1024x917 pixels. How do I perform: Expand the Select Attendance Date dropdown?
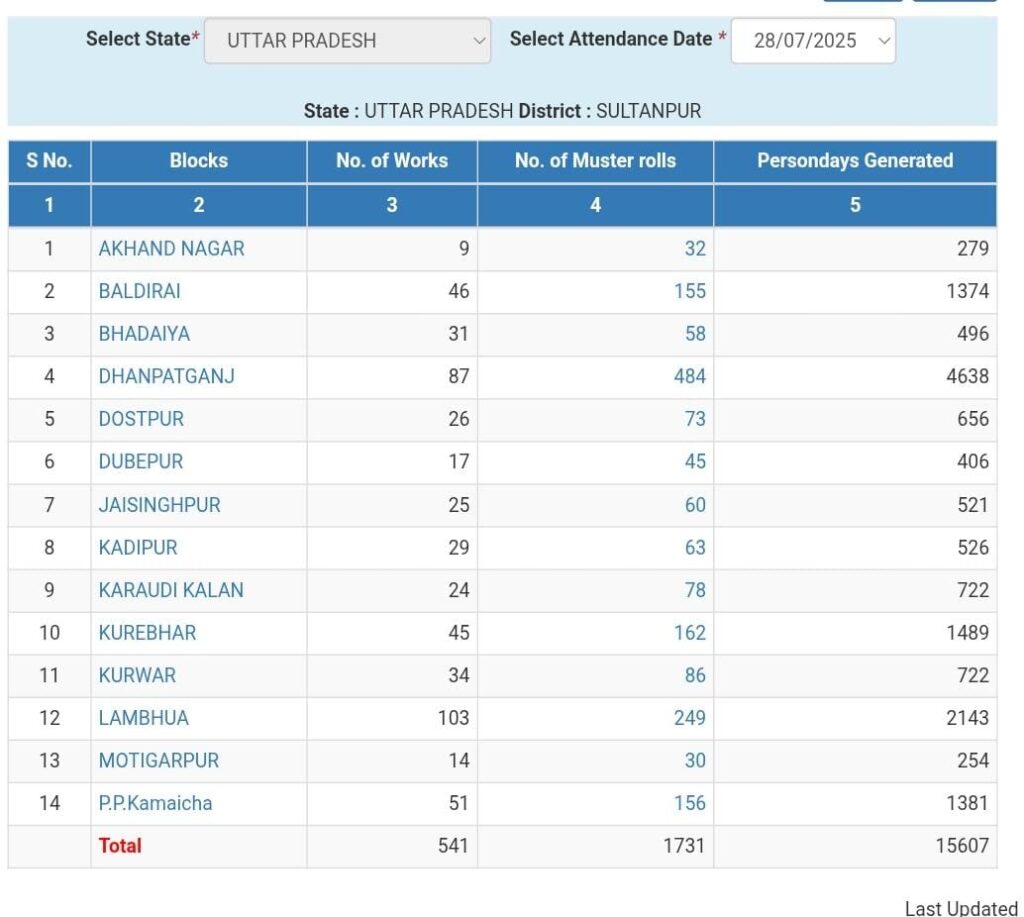coord(813,41)
